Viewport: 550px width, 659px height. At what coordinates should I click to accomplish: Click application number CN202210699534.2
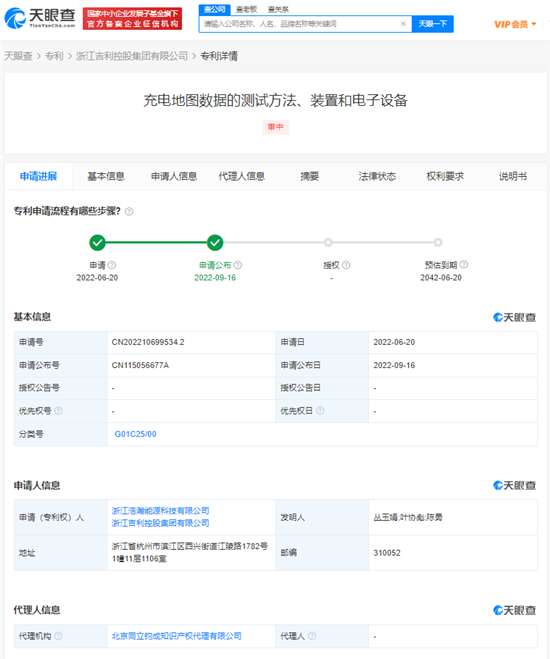pos(148,342)
